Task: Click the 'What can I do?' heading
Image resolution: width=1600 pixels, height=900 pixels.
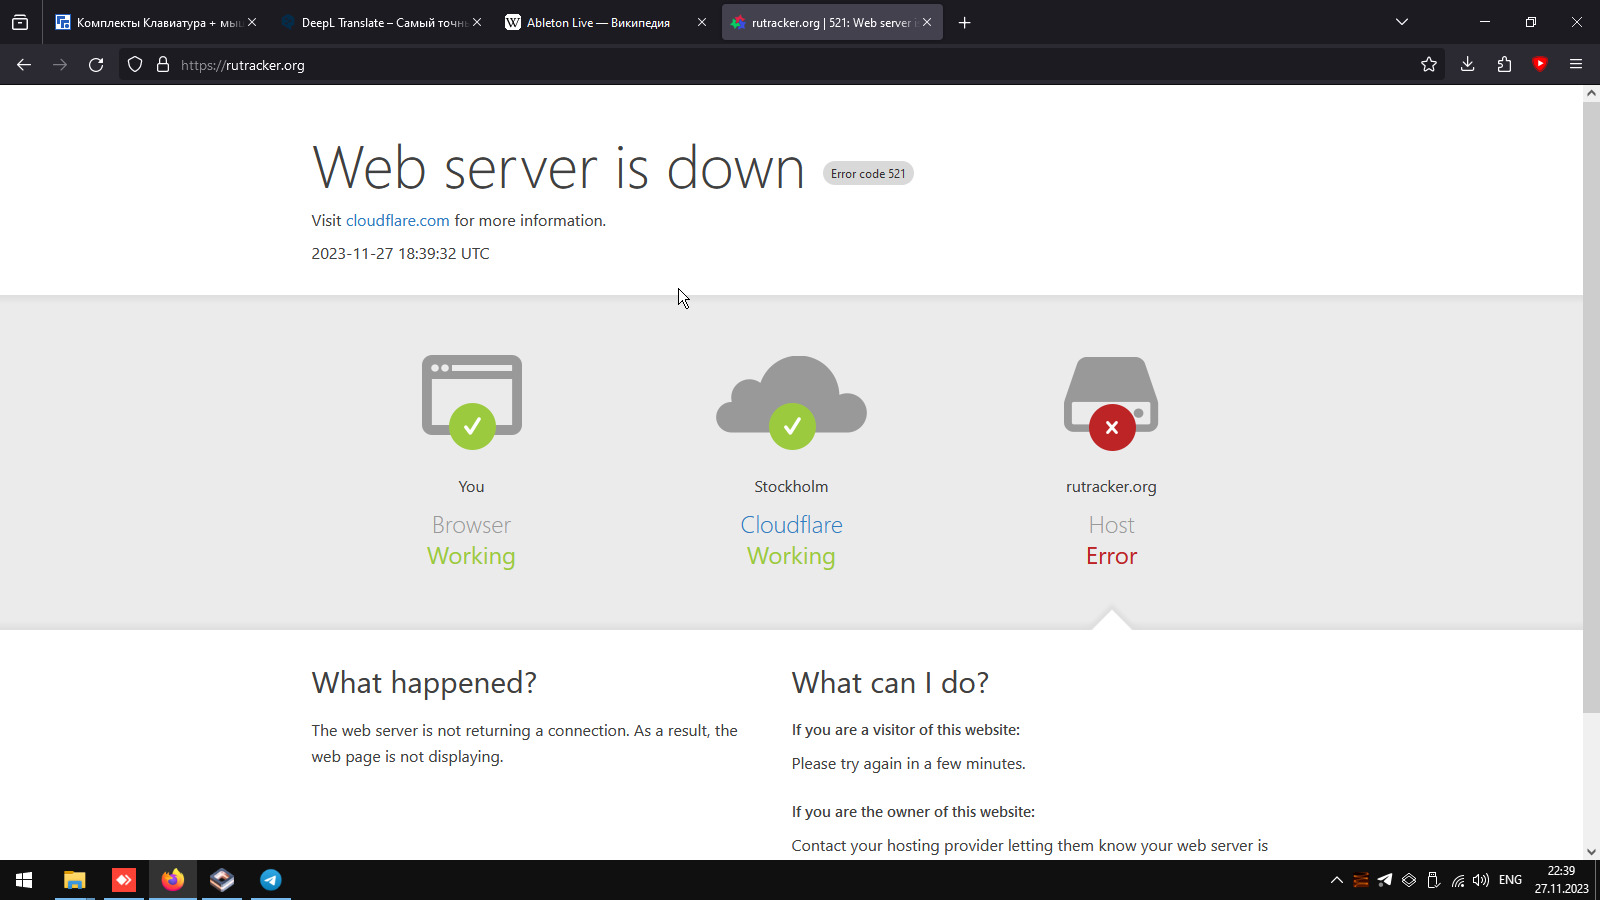Action: pos(890,683)
